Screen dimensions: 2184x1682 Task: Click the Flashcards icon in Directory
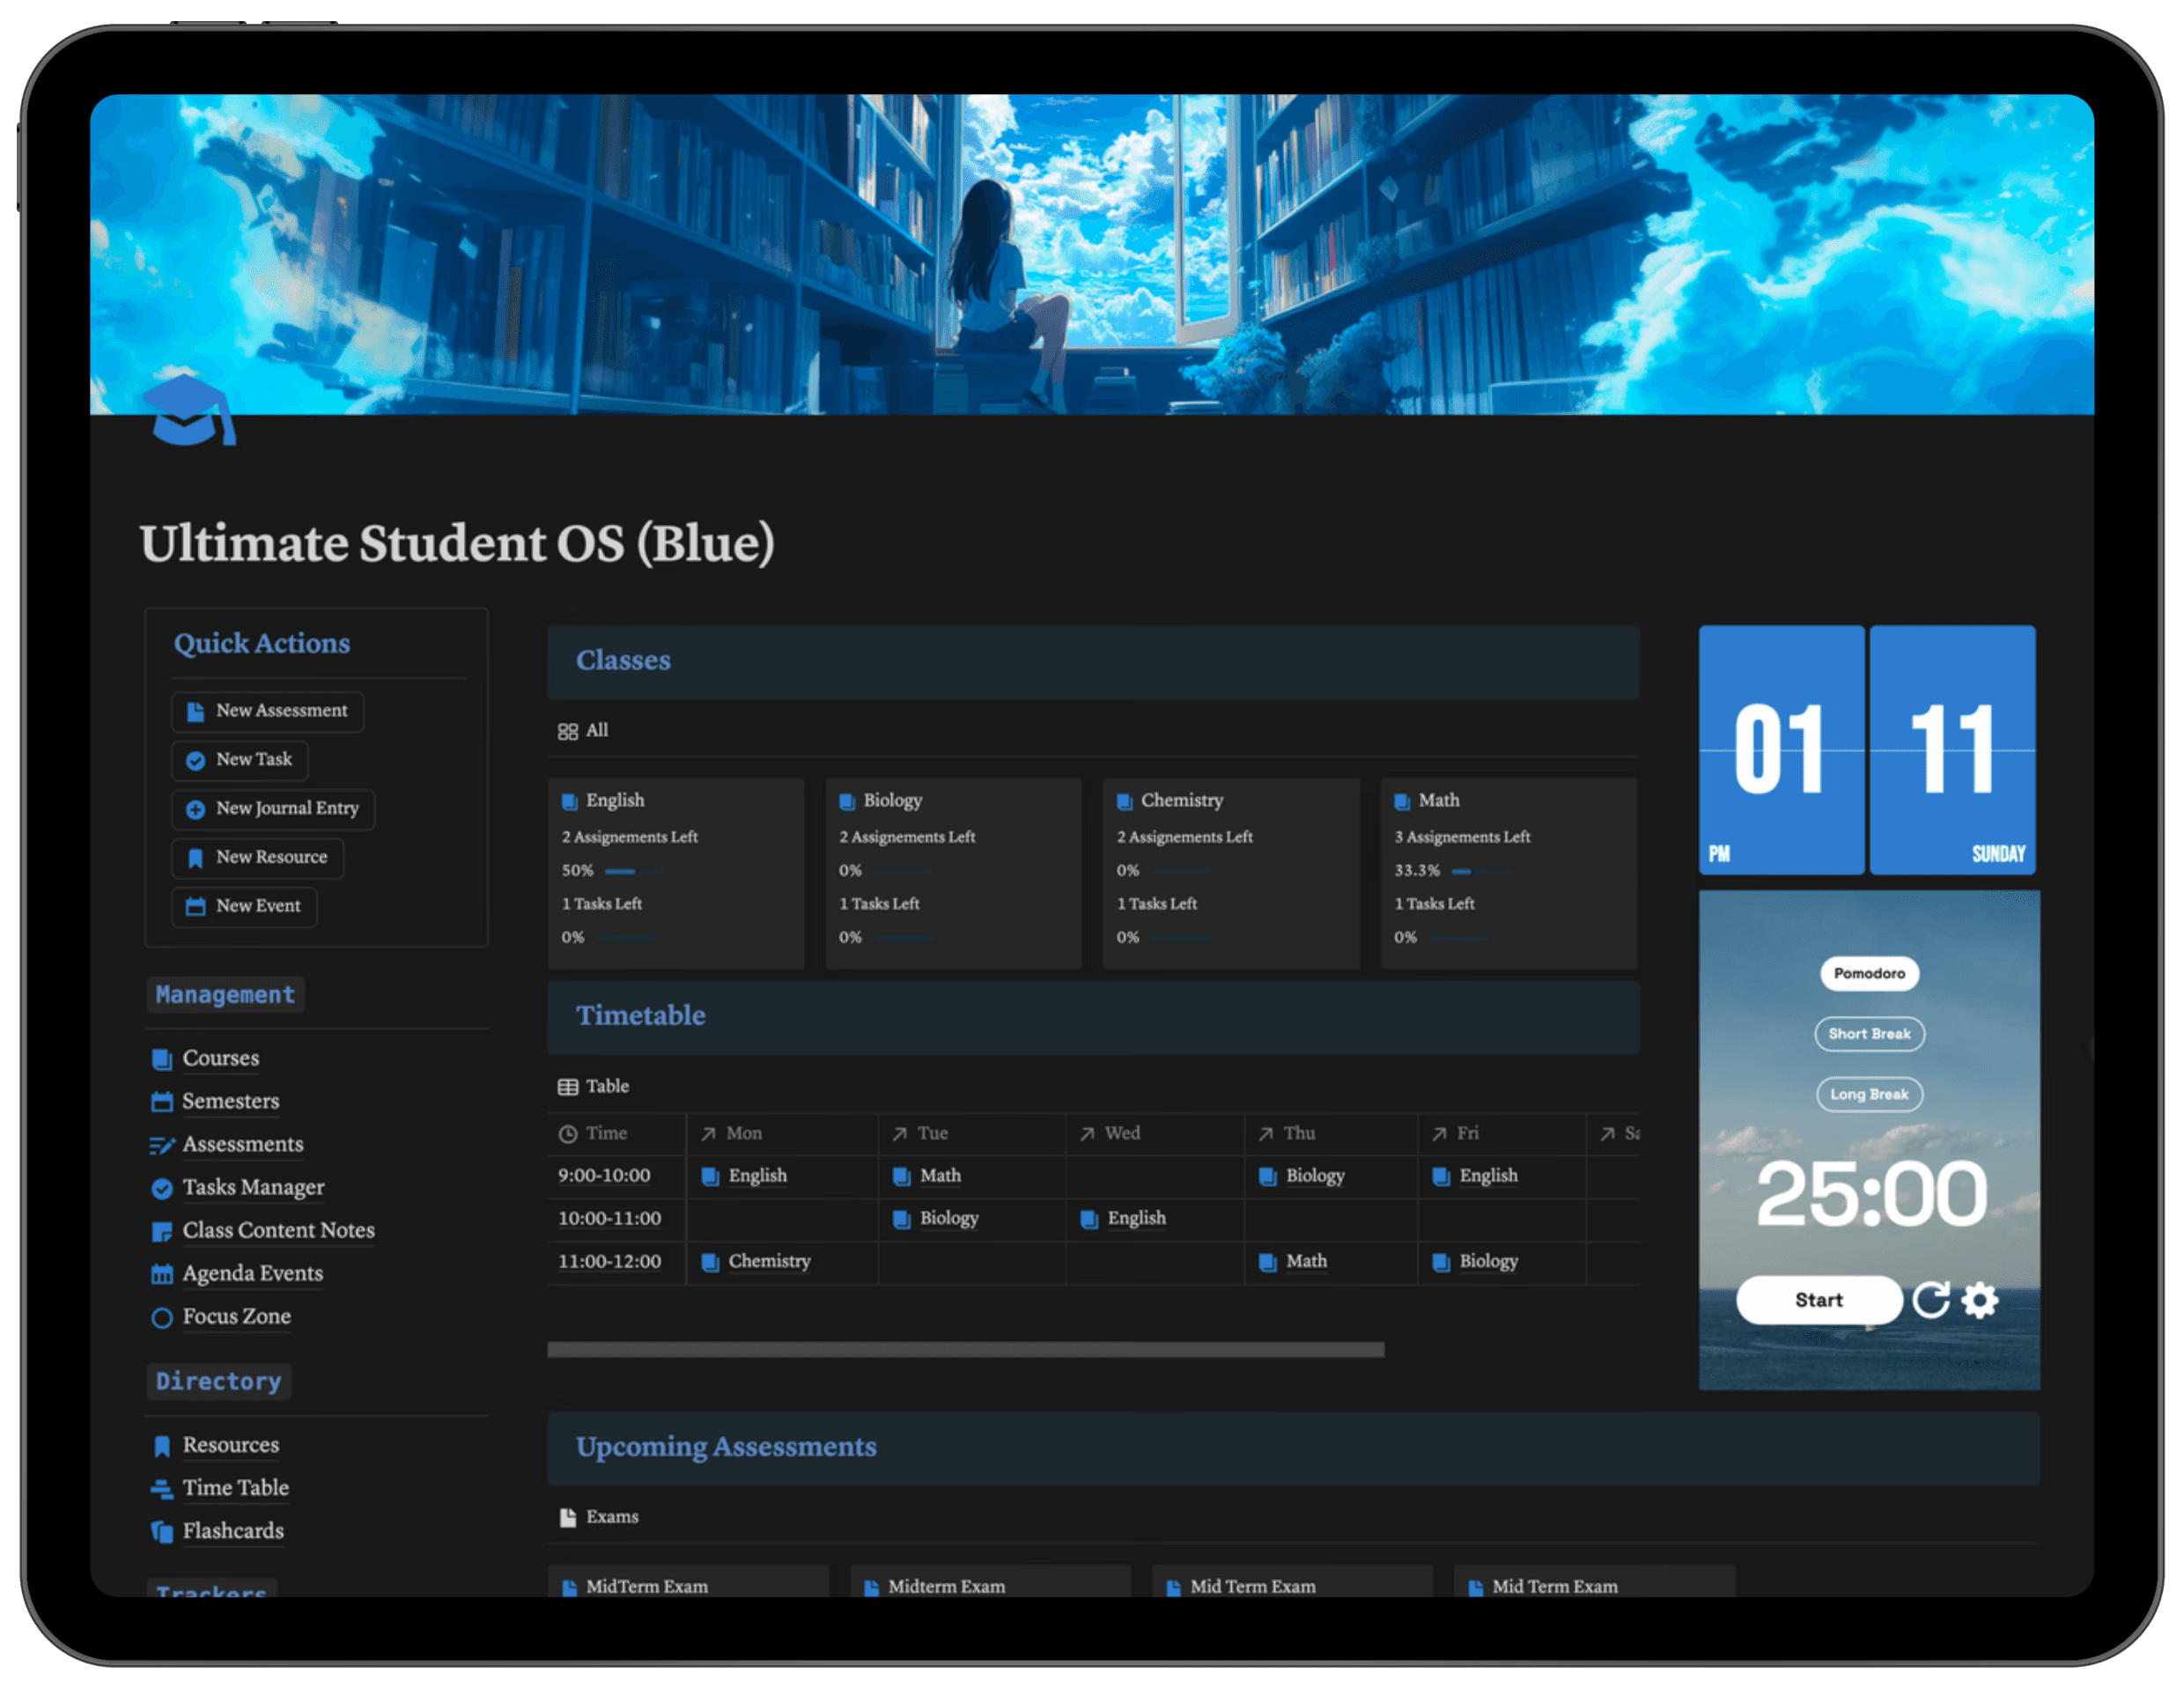pyautogui.click(x=161, y=1531)
